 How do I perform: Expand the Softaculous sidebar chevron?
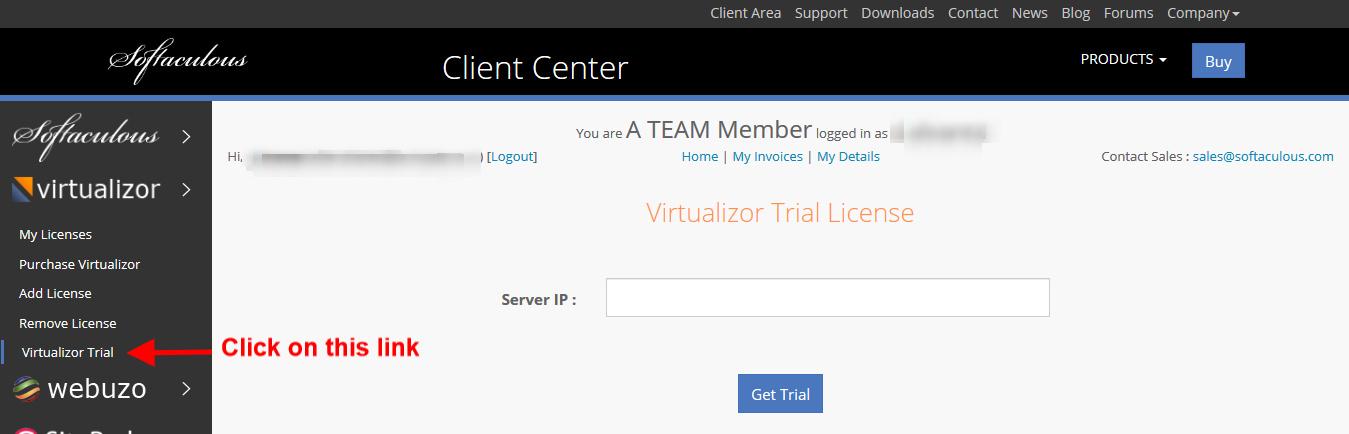point(186,136)
